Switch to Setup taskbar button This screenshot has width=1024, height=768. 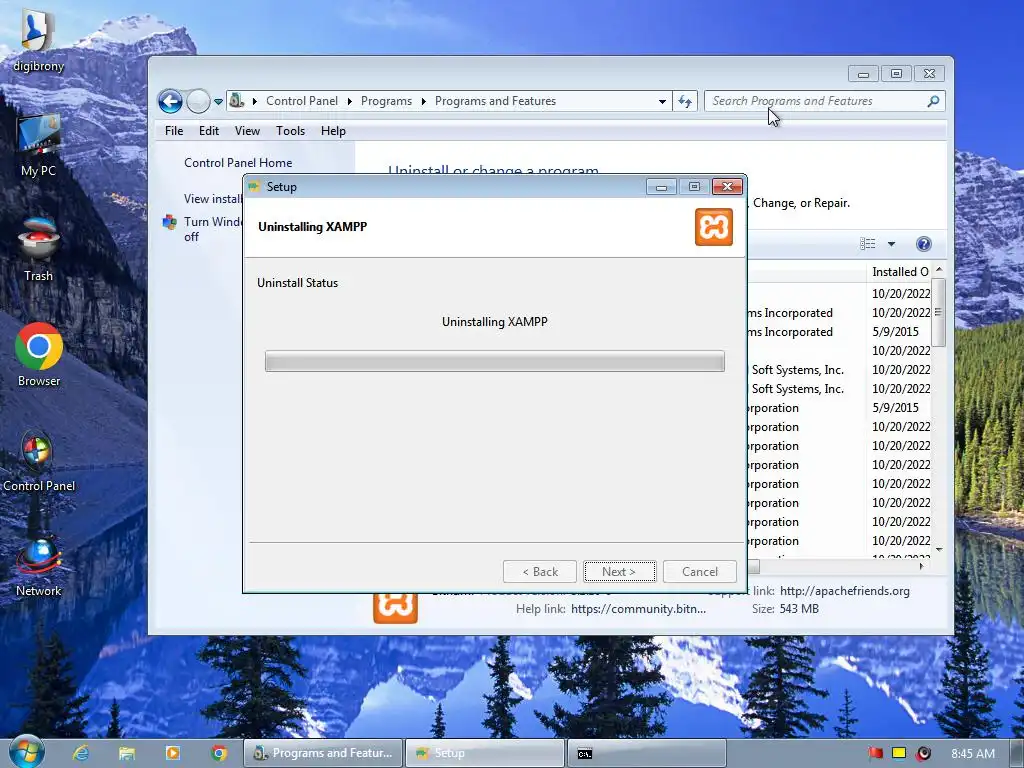[x=485, y=753]
